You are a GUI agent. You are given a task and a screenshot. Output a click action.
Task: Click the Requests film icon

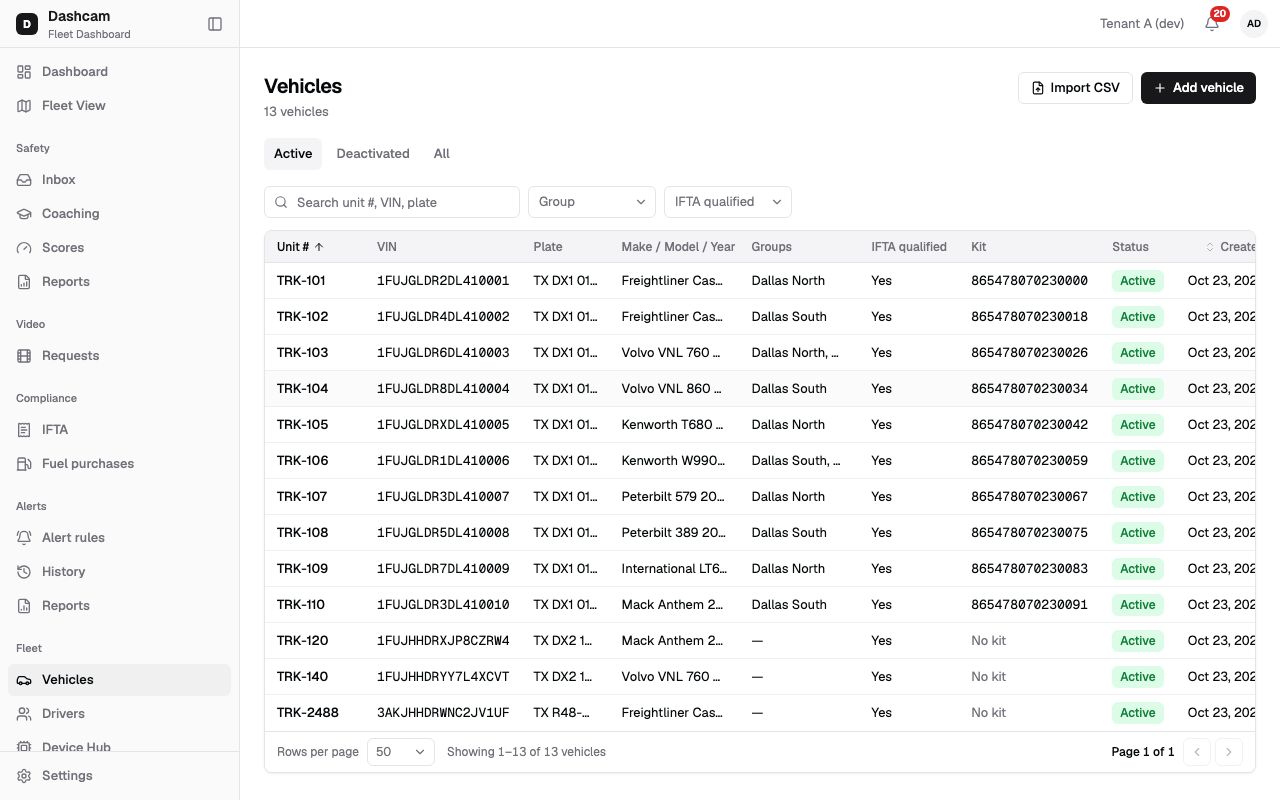pos(24,356)
